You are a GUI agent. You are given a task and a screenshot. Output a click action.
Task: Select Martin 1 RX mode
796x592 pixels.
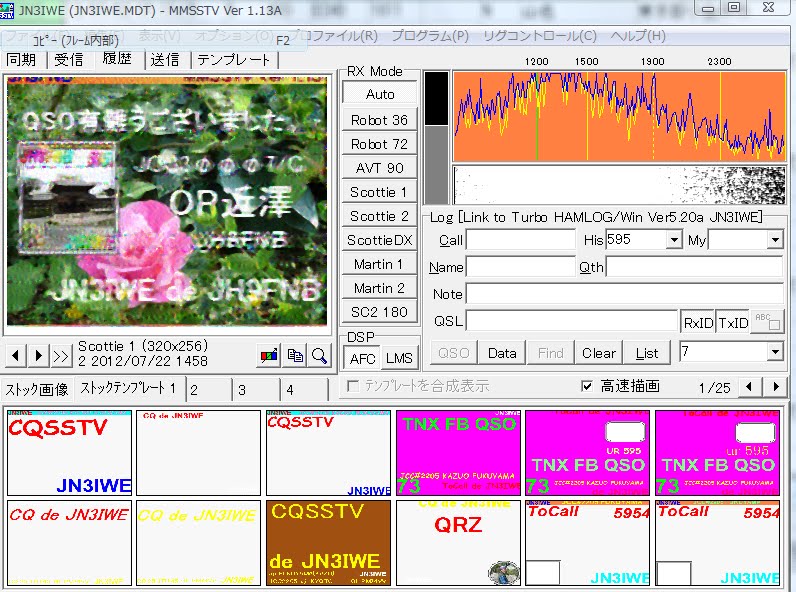[380, 264]
